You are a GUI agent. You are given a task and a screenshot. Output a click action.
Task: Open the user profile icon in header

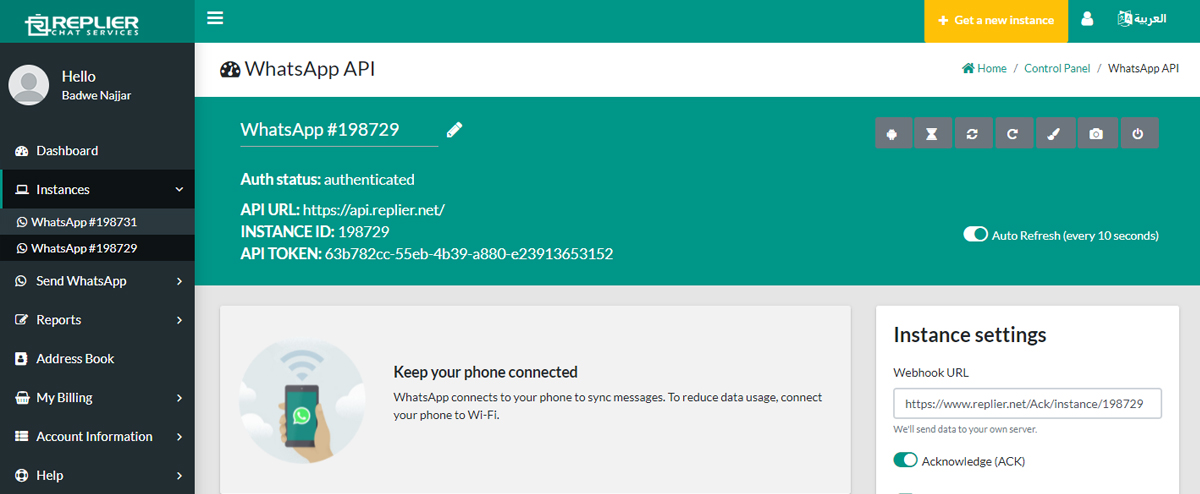[1087, 20]
